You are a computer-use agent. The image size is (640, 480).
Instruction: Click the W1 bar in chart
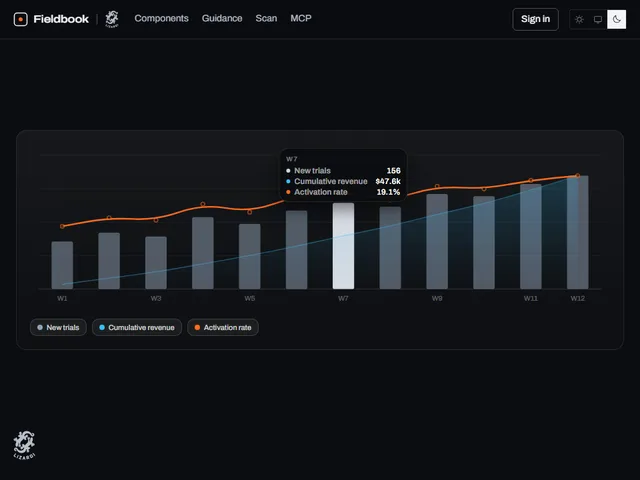62,265
